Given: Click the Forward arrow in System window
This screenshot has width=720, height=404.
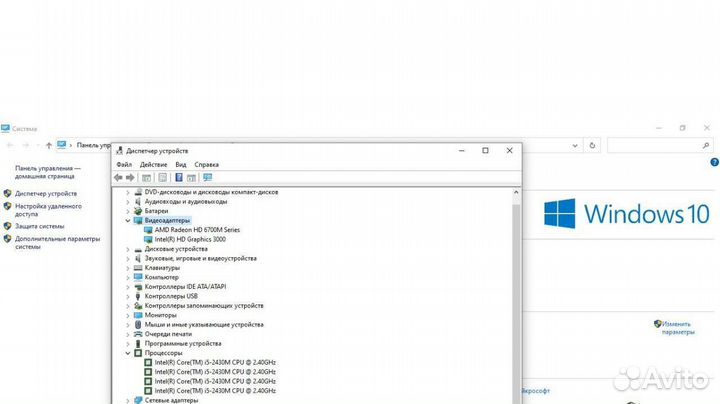Looking at the screenshot, I should 26,146.
